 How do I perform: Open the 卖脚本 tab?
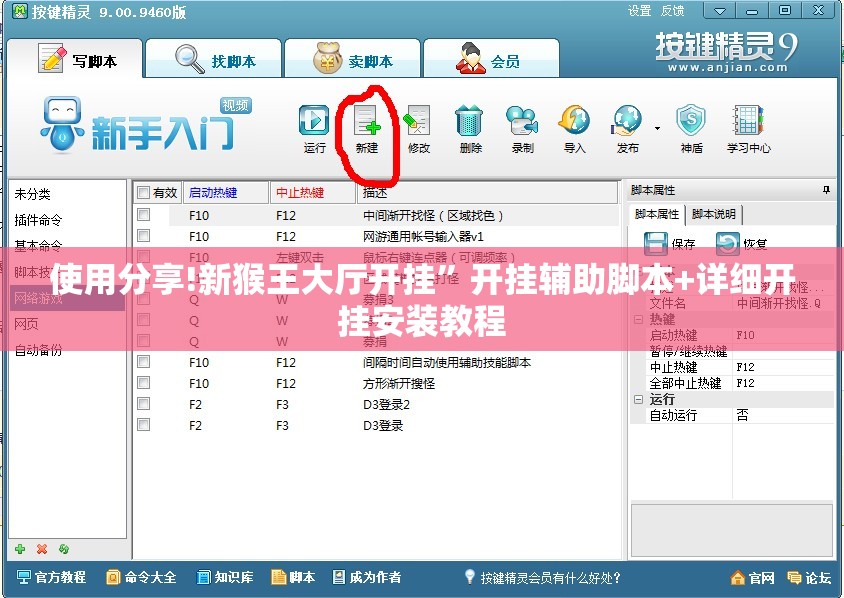tap(353, 59)
